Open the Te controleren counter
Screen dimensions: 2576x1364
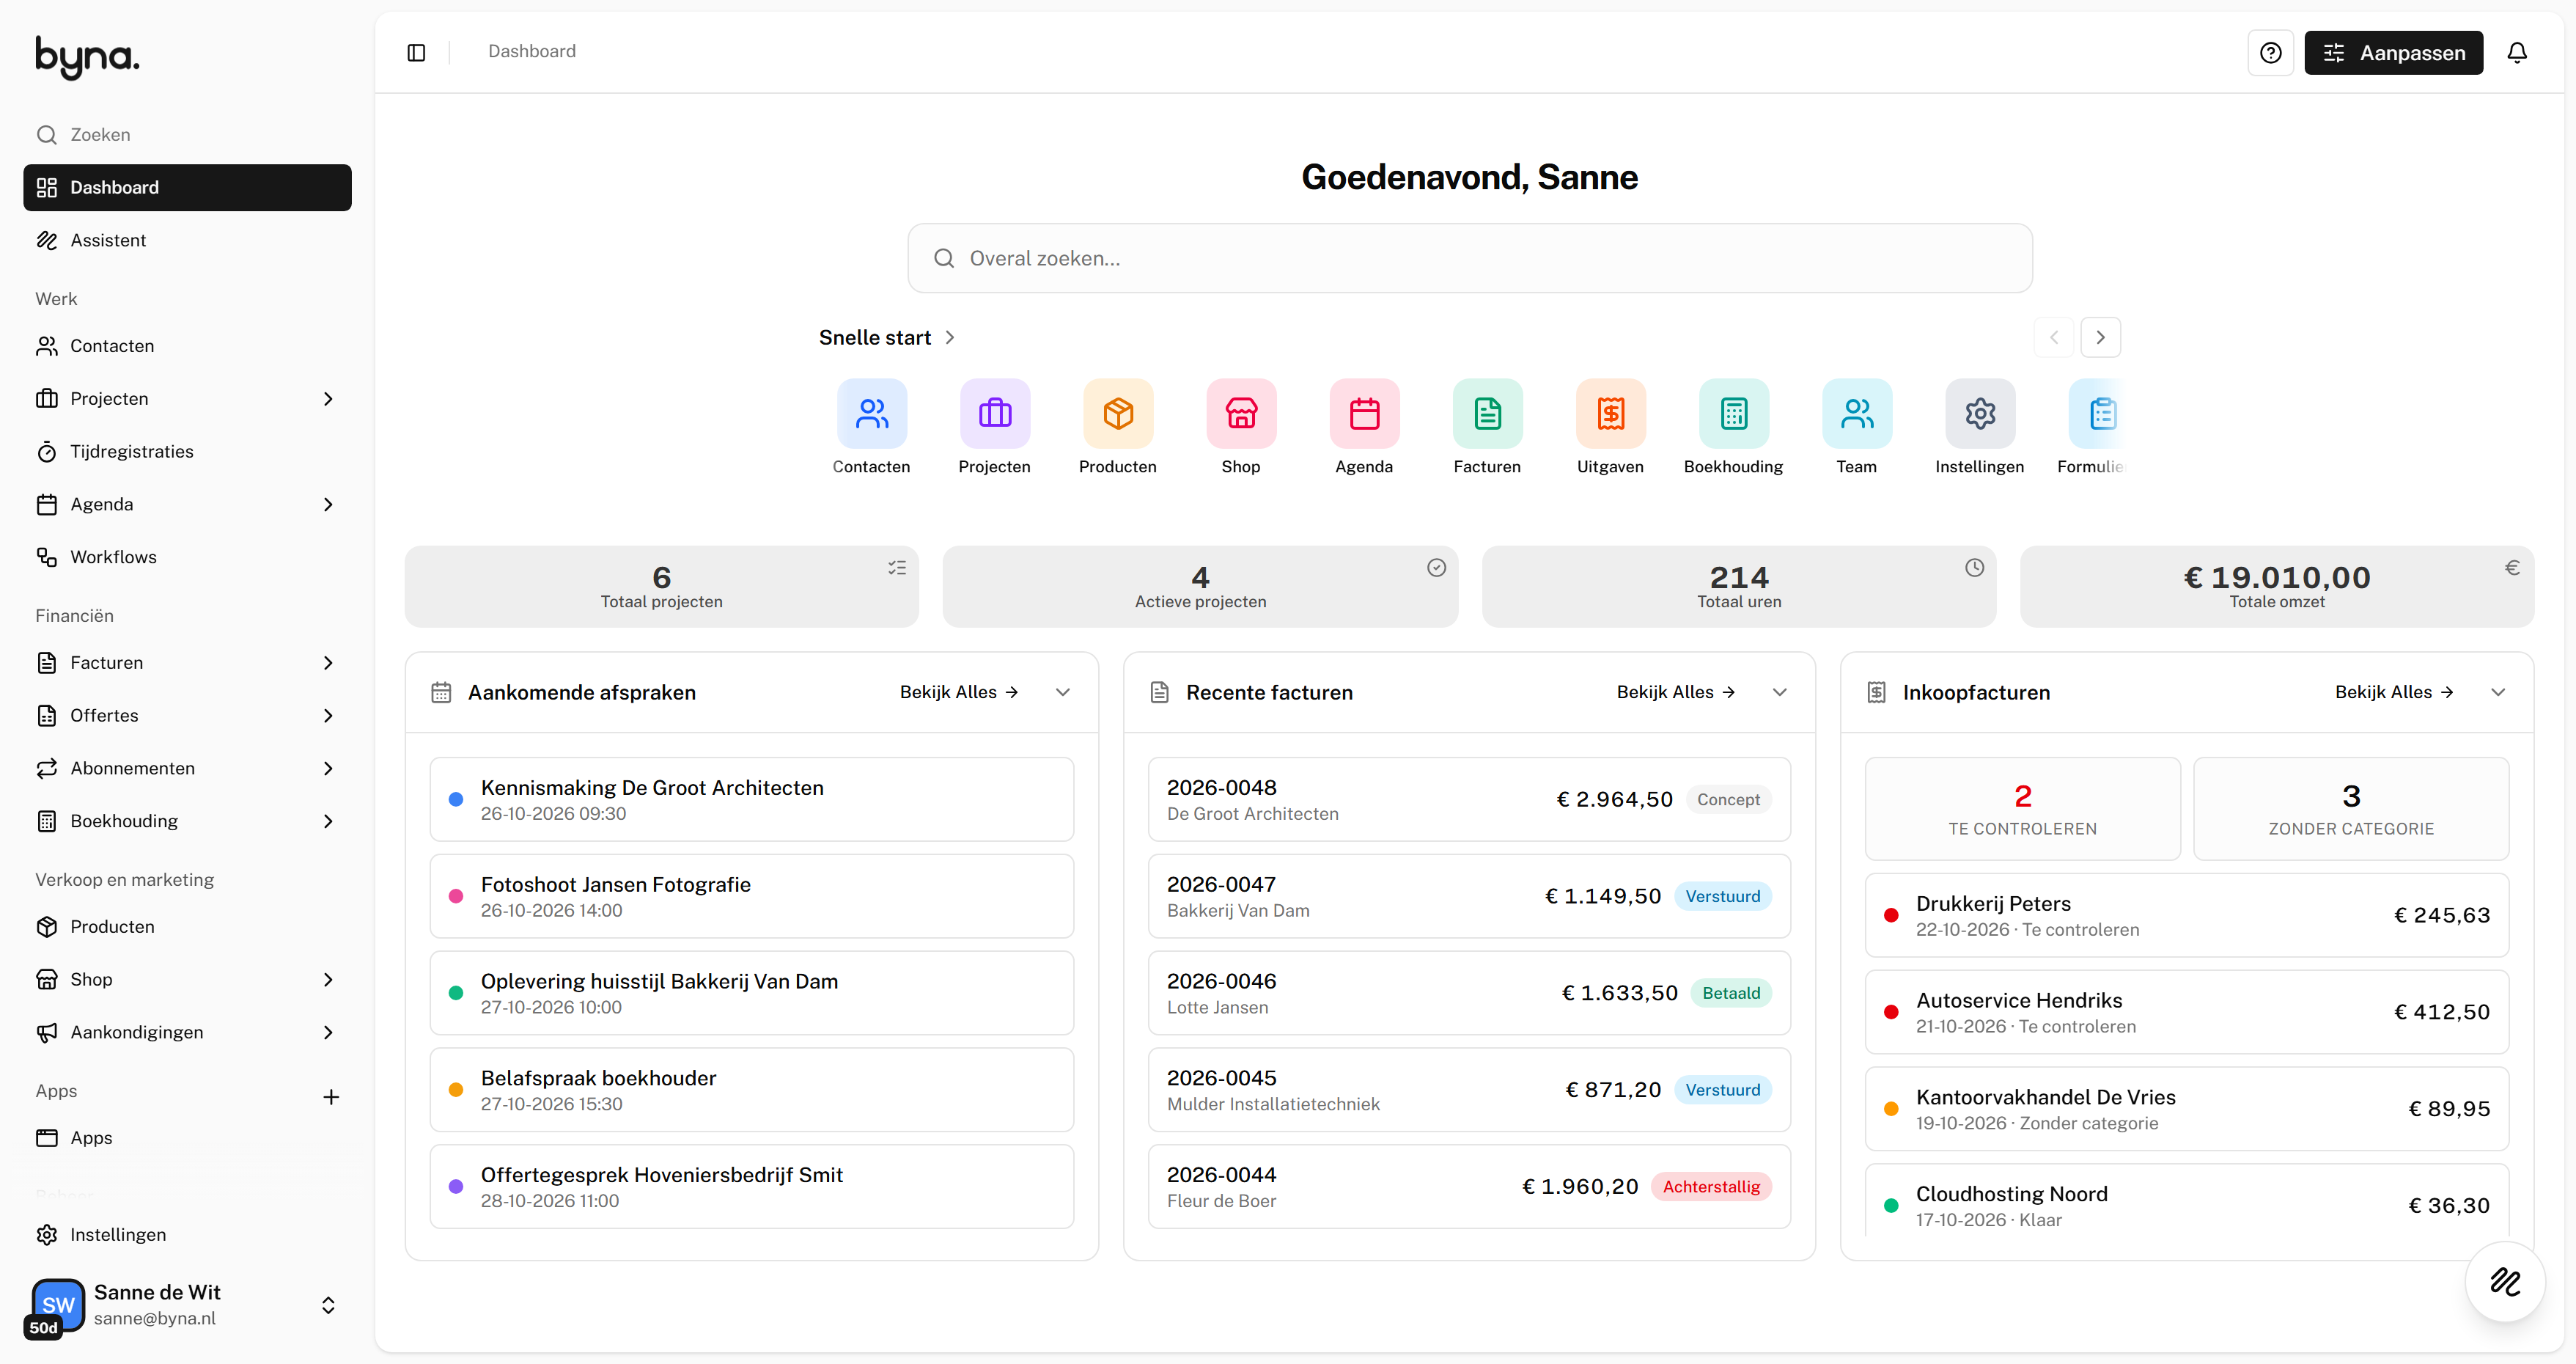(2022, 809)
